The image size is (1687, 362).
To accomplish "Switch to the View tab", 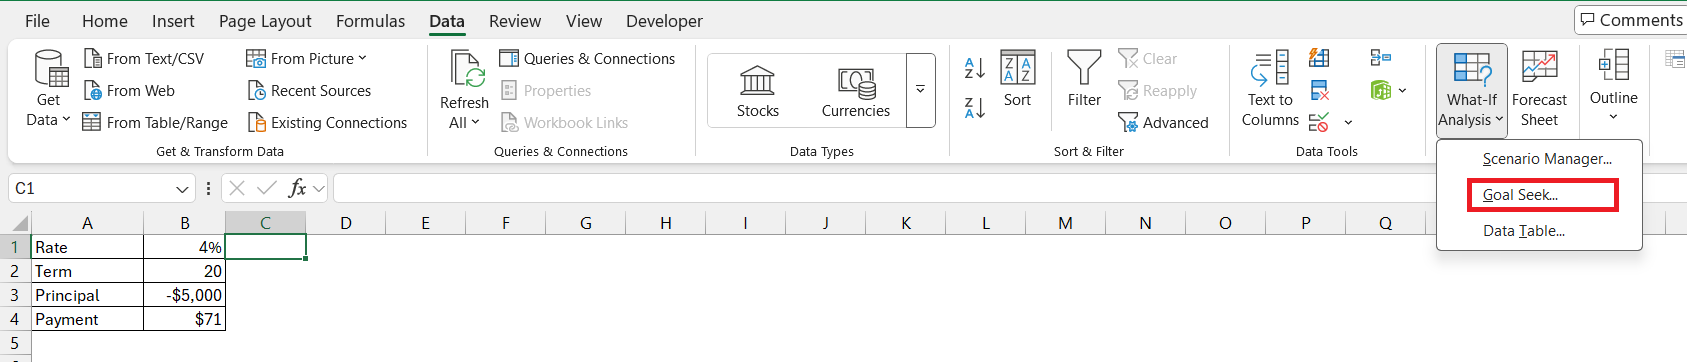I will (x=584, y=21).
